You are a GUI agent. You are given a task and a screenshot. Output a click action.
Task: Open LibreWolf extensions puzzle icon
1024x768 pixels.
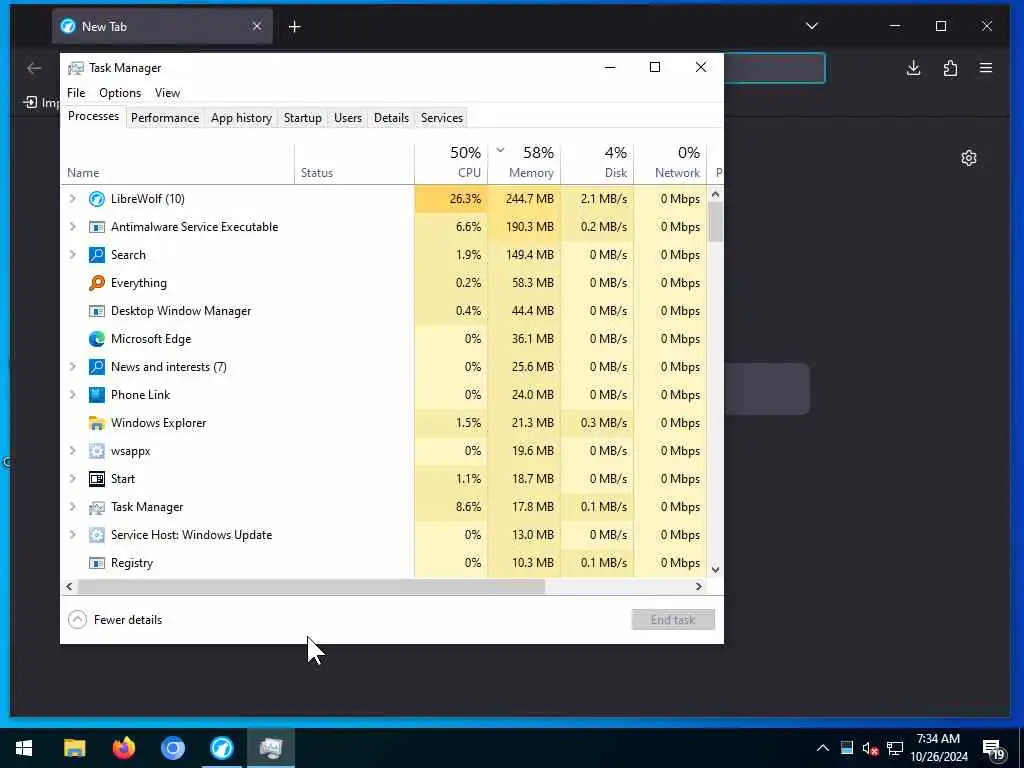(x=950, y=68)
